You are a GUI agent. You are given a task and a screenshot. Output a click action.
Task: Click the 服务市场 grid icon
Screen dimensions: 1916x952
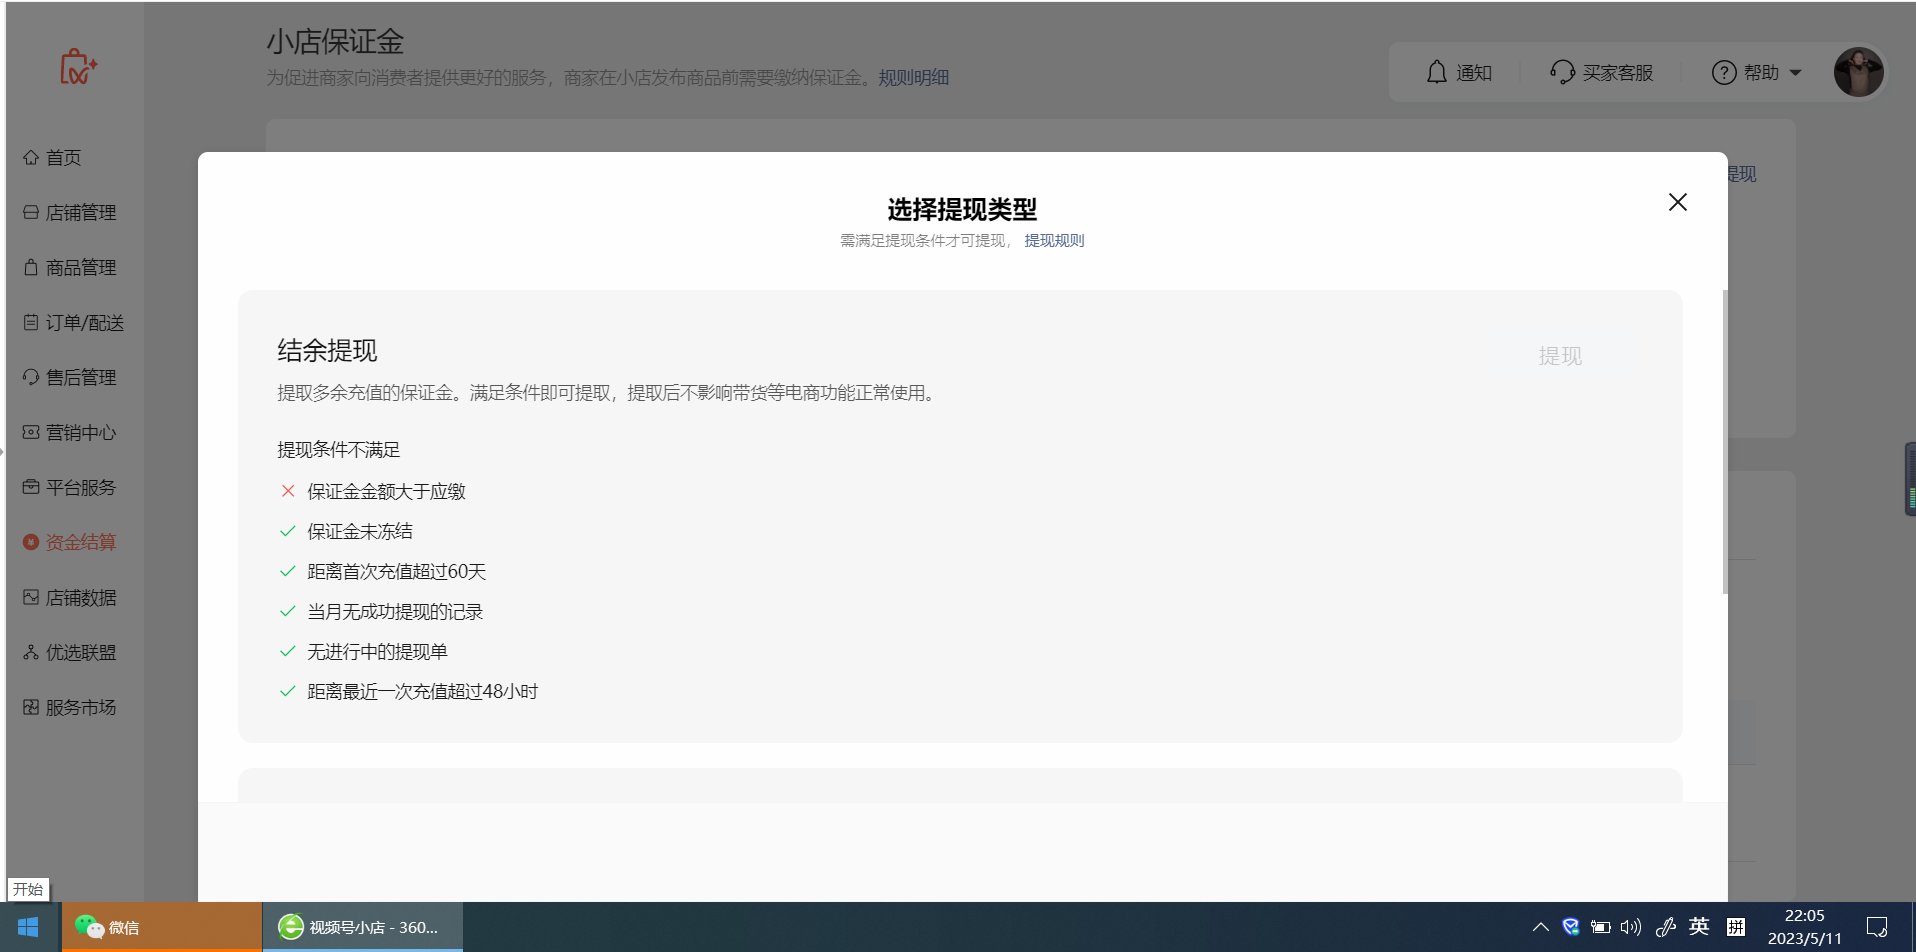(31, 707)
